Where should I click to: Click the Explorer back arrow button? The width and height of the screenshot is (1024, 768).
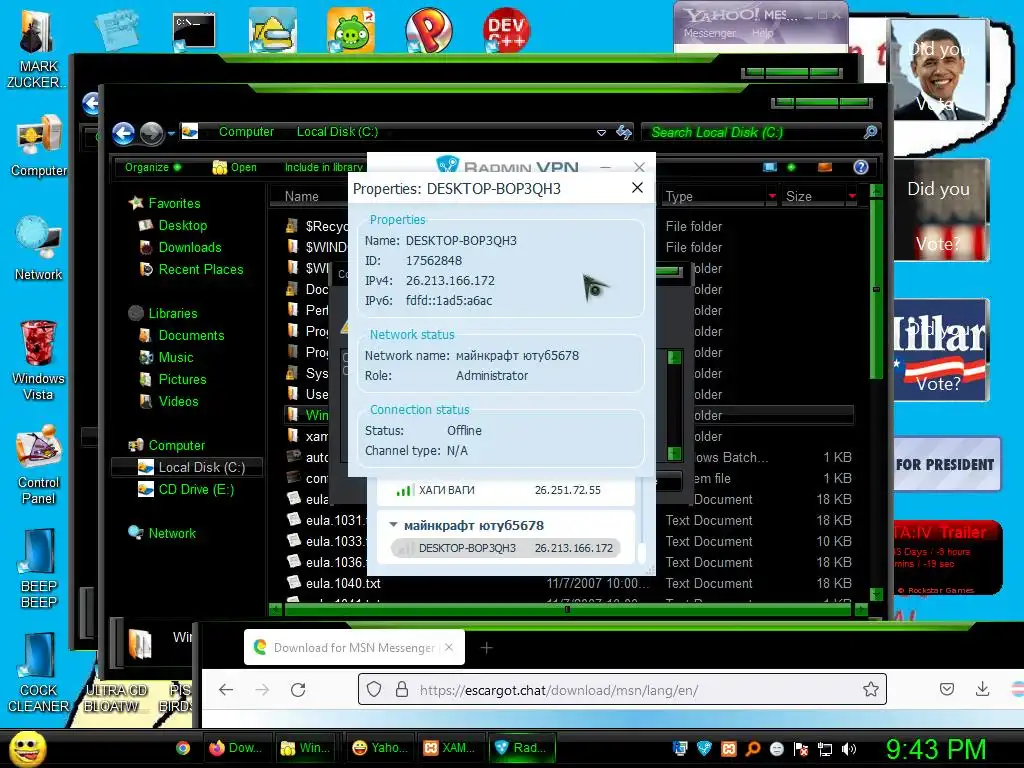pyautogui.click(x=123, y=133)
